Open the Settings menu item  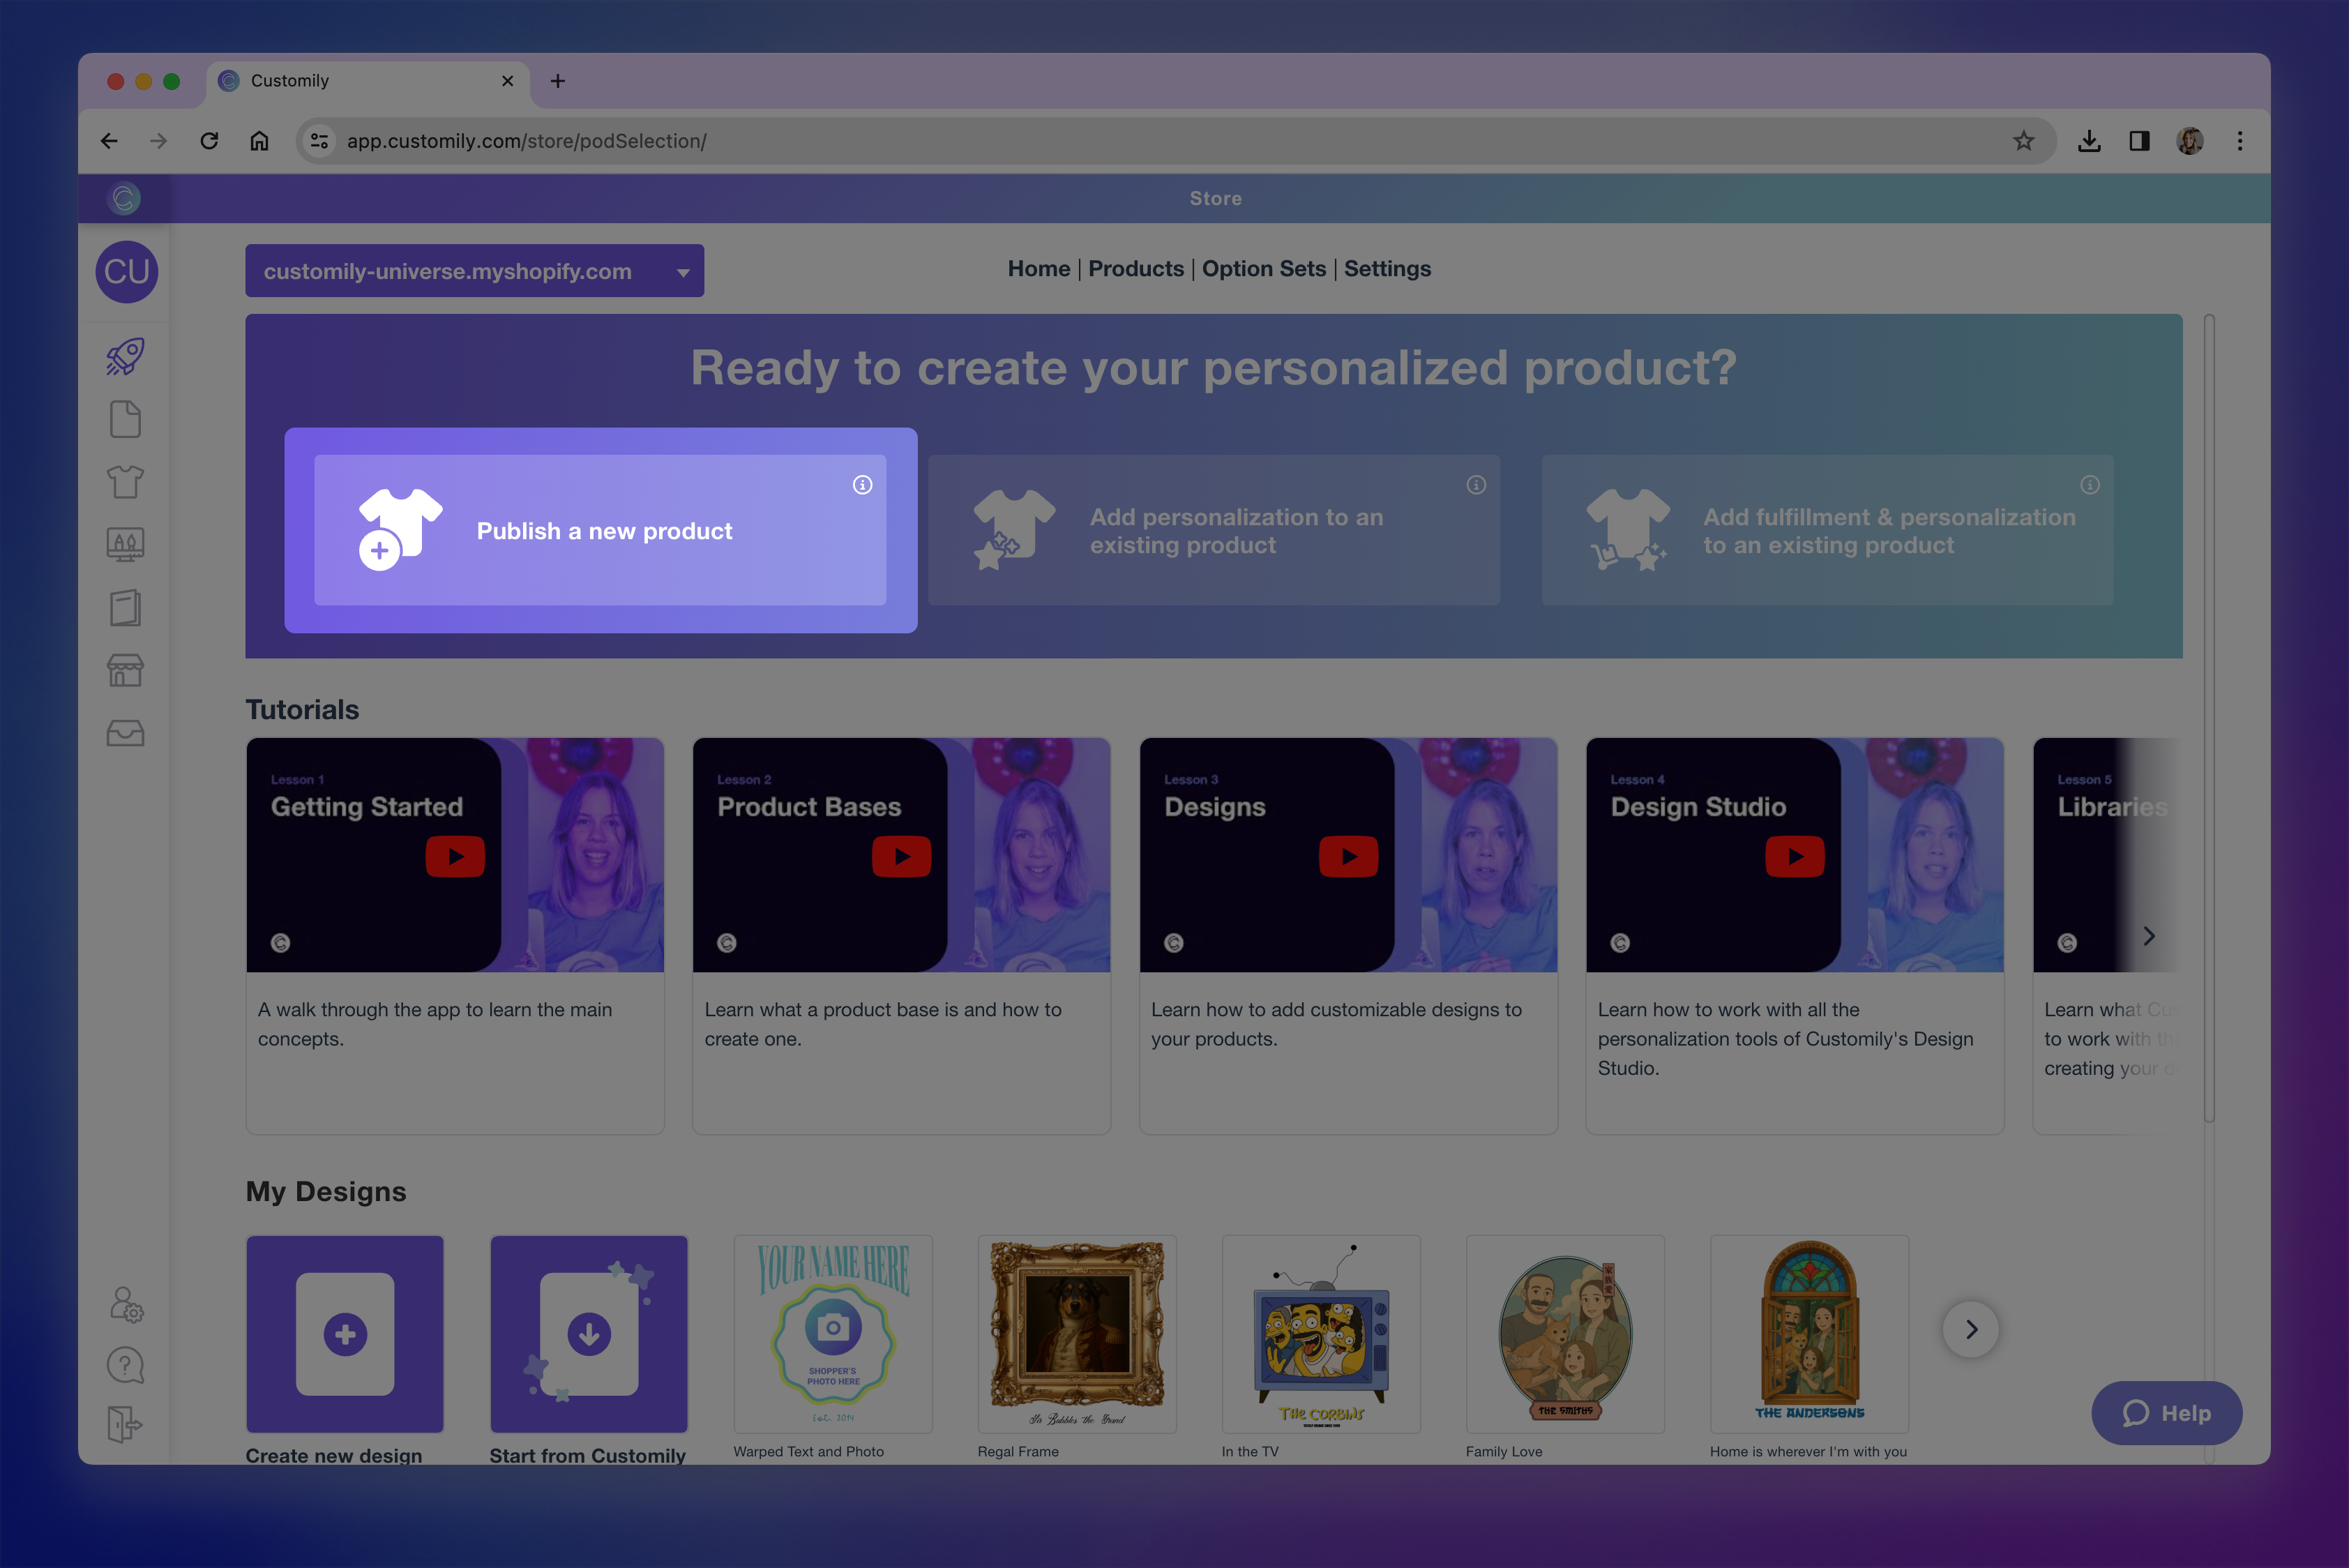click(x=1387, y=268)
